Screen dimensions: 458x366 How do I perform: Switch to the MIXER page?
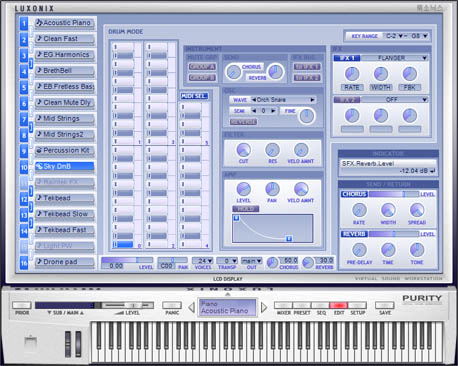(283, 305)
